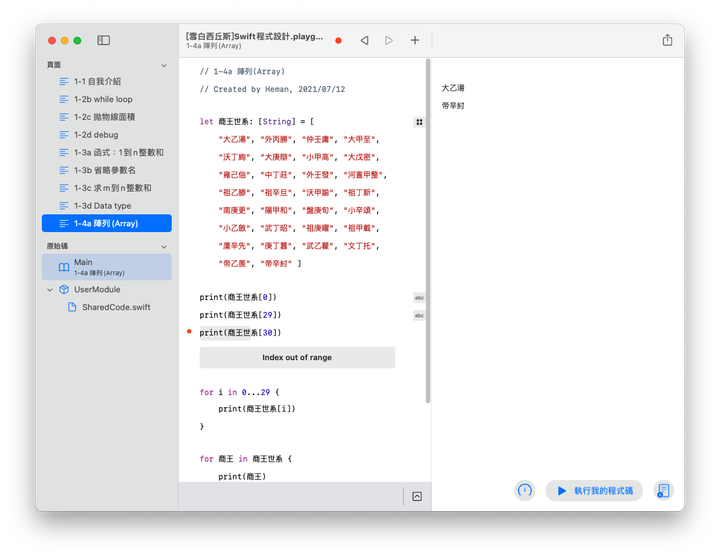Screen dimensions: 720x558
Task: Select page 1-4a 陣列 (Array)
Action: (107, 223)
